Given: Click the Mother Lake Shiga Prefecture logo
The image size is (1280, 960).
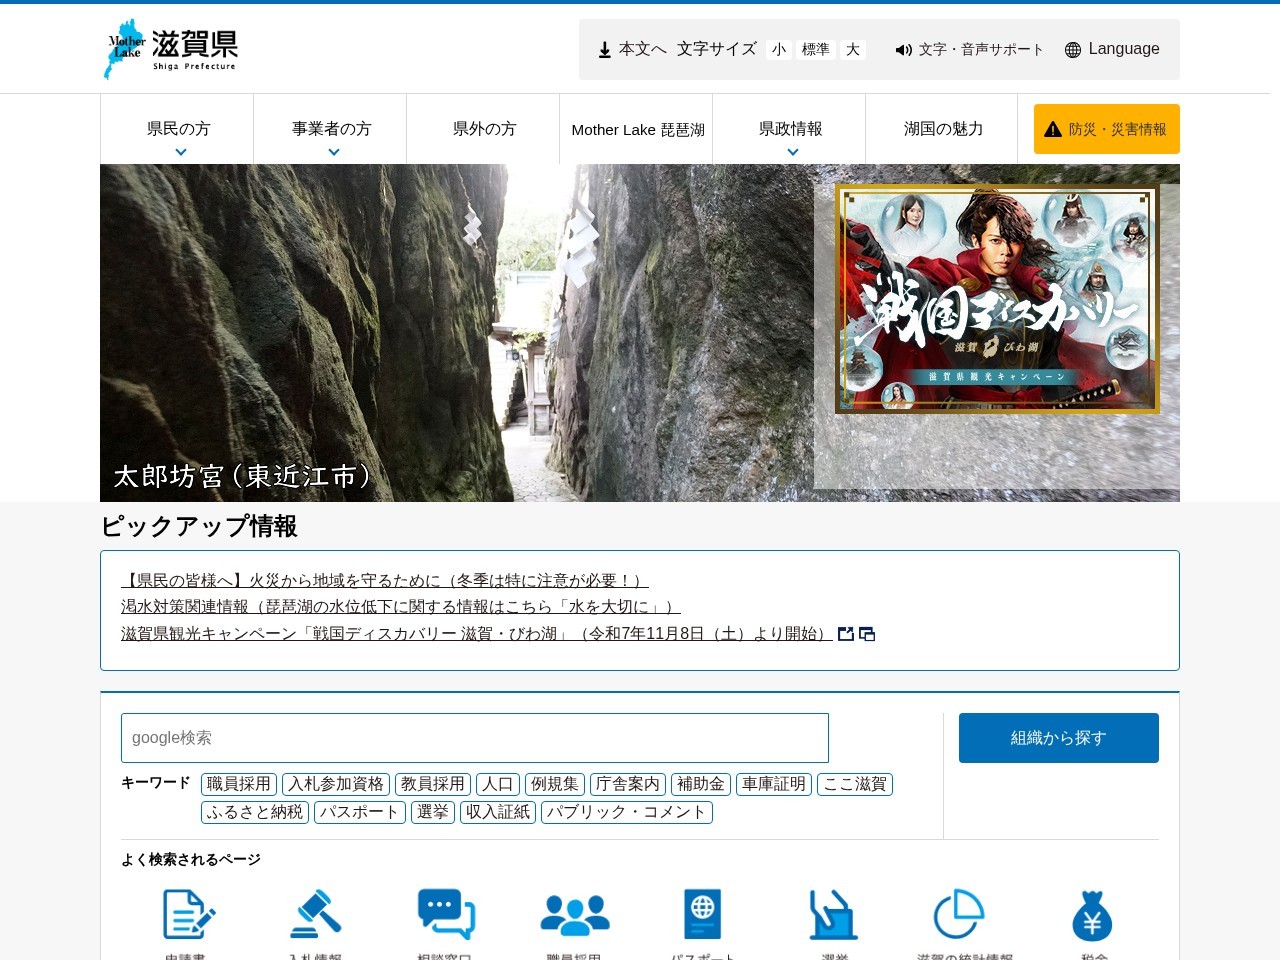Looking at the screenshot, I should coord(171,49).
